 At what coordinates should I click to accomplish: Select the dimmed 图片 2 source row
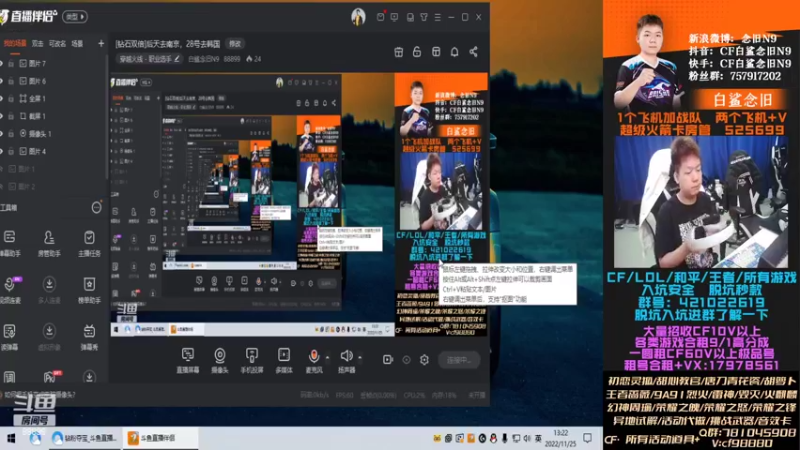pyautogui.click(x=53, y=187)
